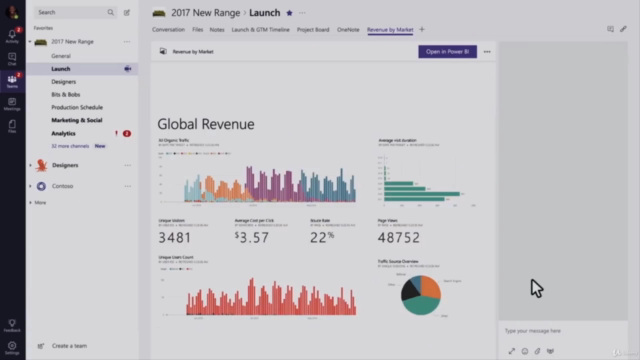Click the Create a team icon

click(x=41, y=346)
